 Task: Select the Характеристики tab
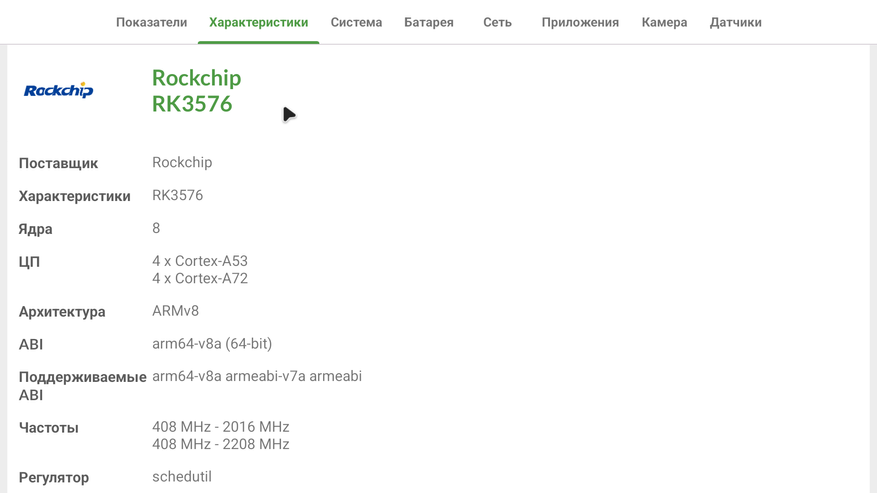point(258,22)
